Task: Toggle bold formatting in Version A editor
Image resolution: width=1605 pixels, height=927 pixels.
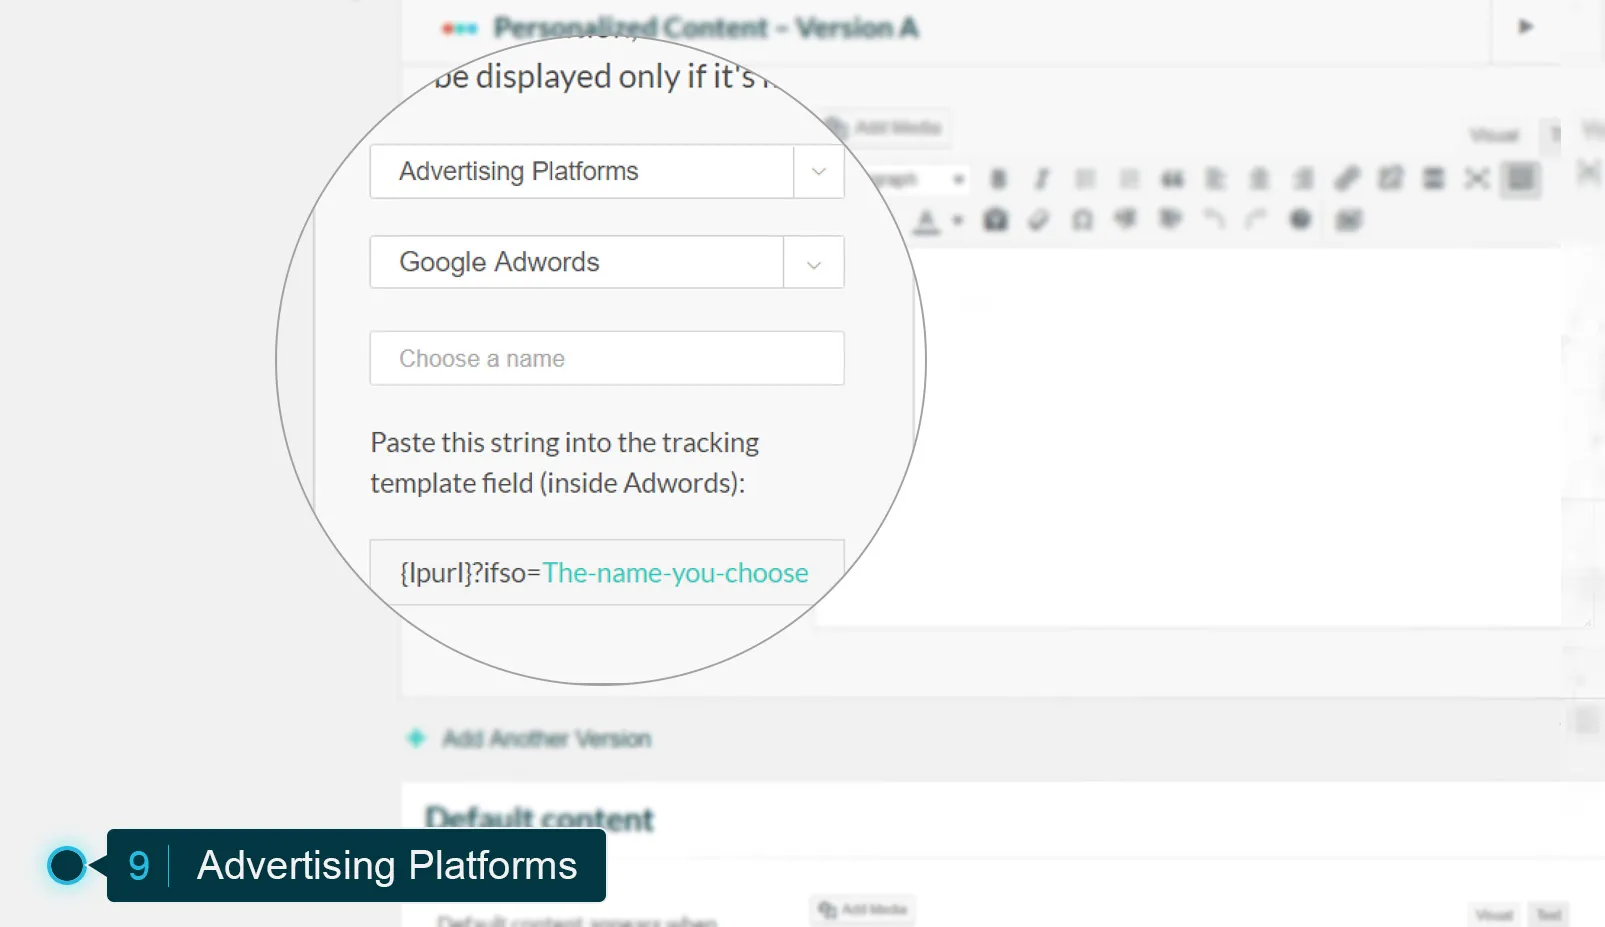Action: (998, 179)
